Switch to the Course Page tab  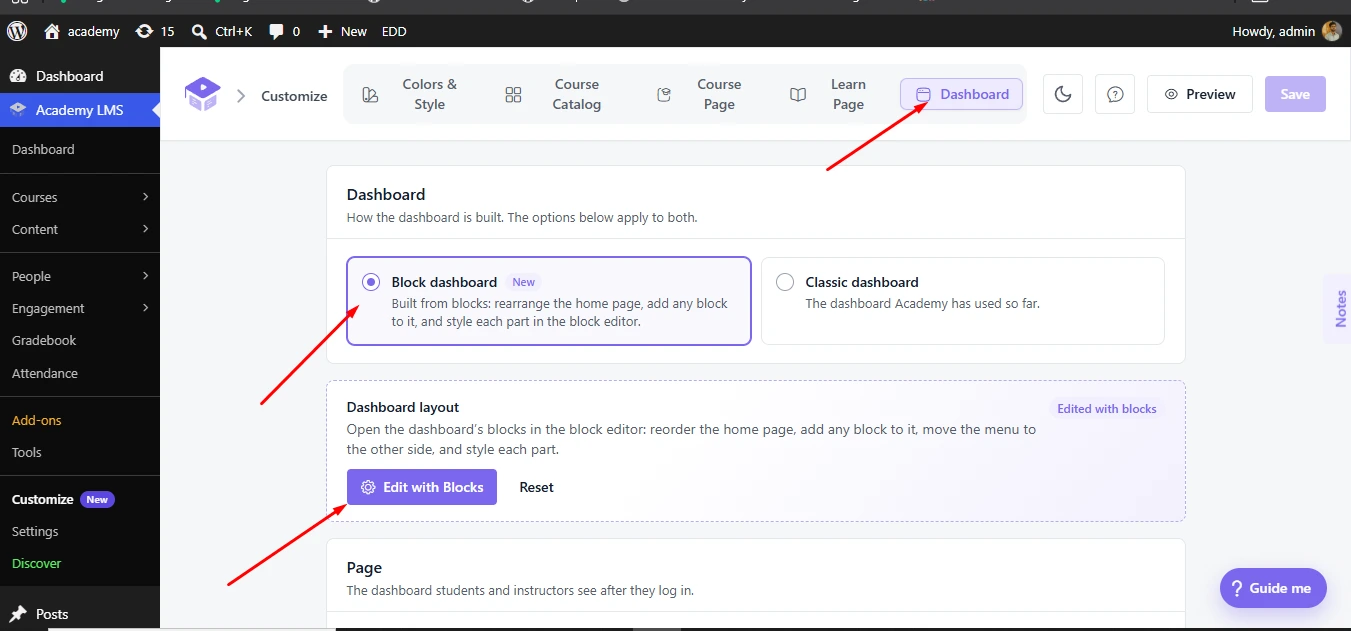(700, 94)
